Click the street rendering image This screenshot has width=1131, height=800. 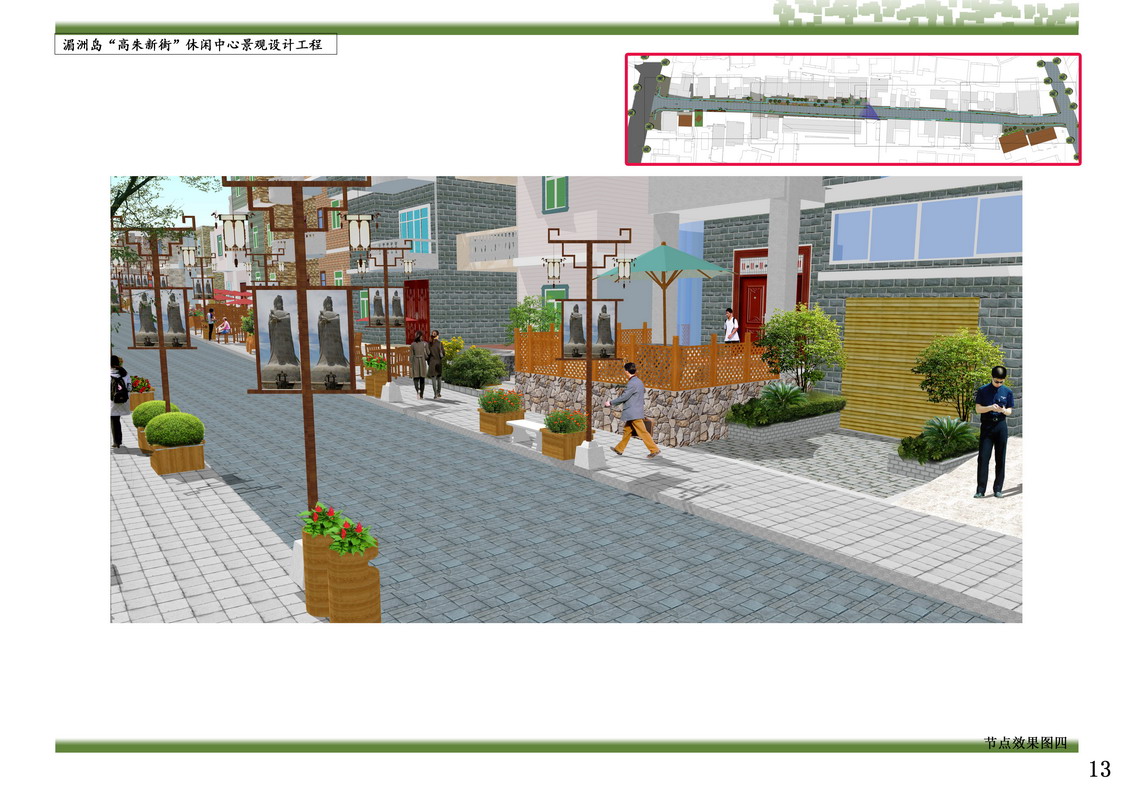point(566,399)
